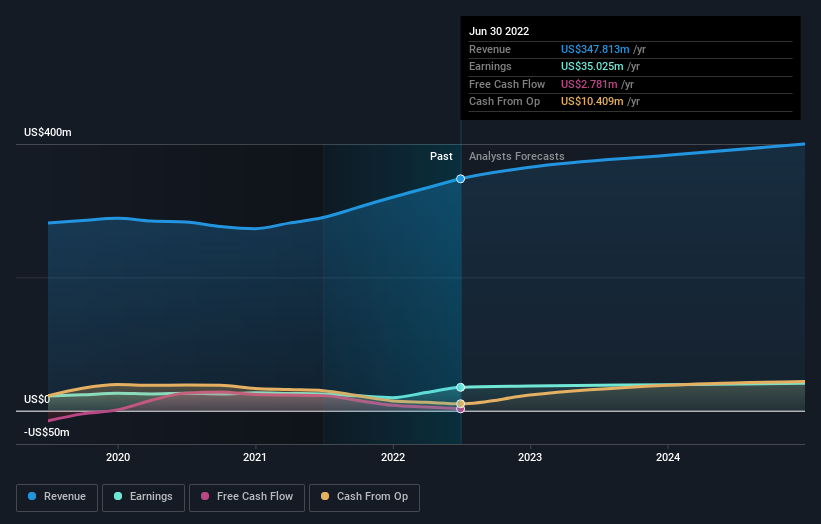Click the 2024 x-axis label

[668, 457]
